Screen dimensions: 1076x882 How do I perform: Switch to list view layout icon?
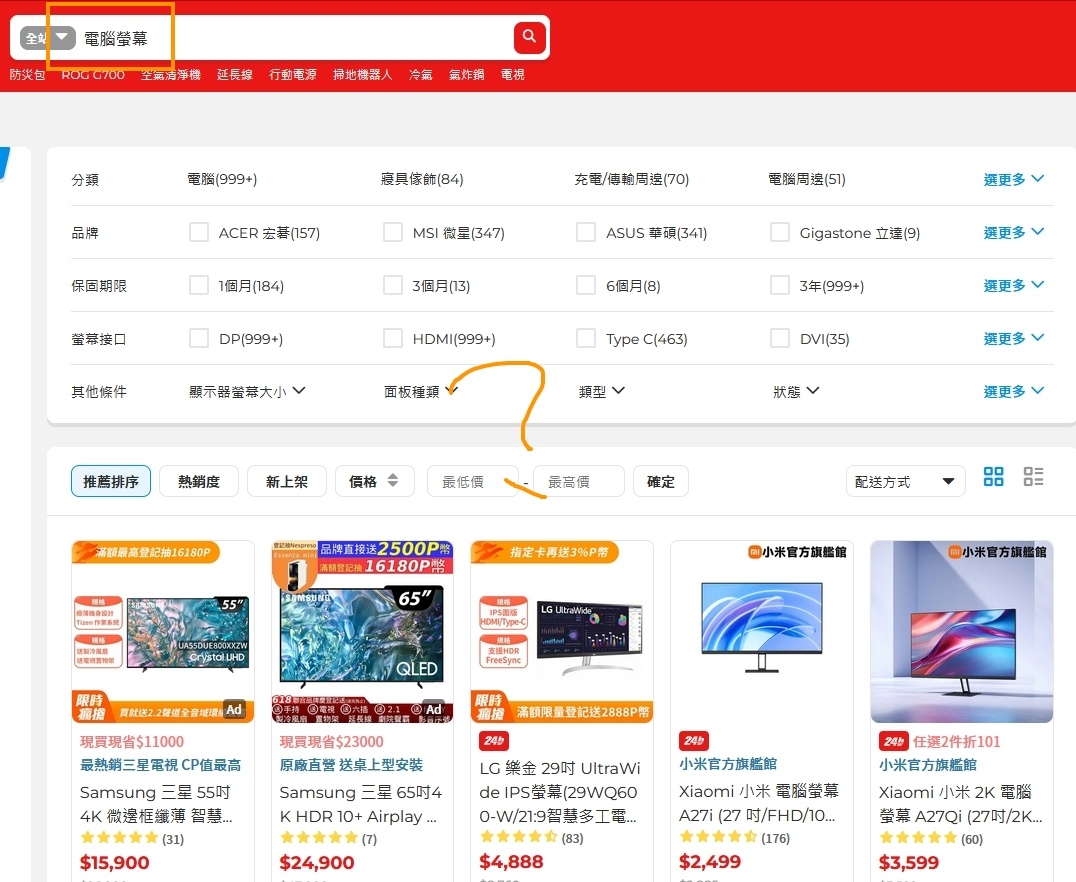[1033, 476]
